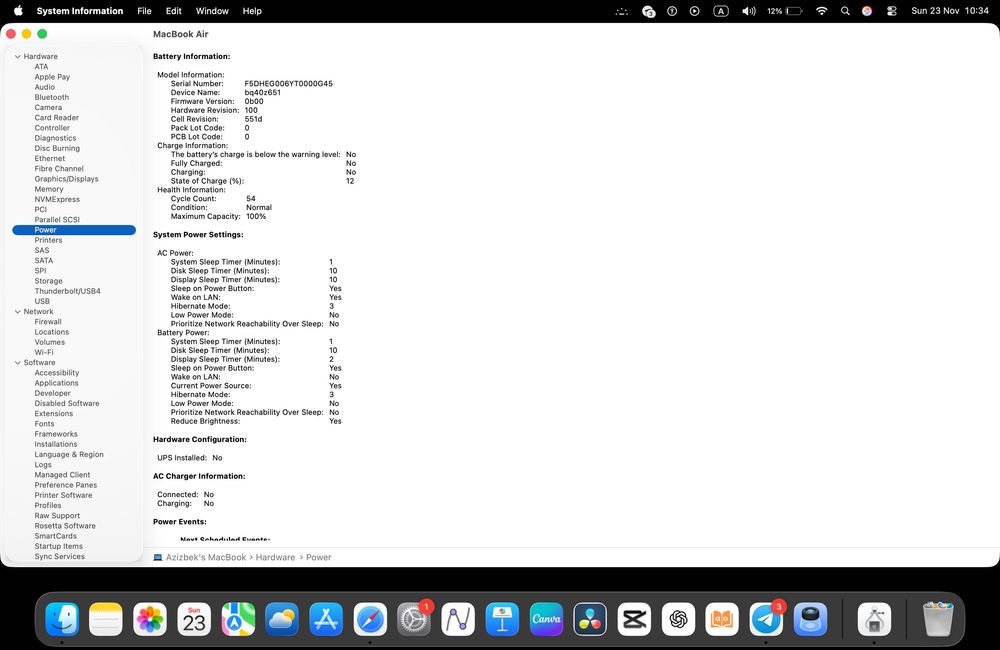Select USB in the Hardware list
The width and height of the screenshot is (1000, 650).
[x=42, y=302]
